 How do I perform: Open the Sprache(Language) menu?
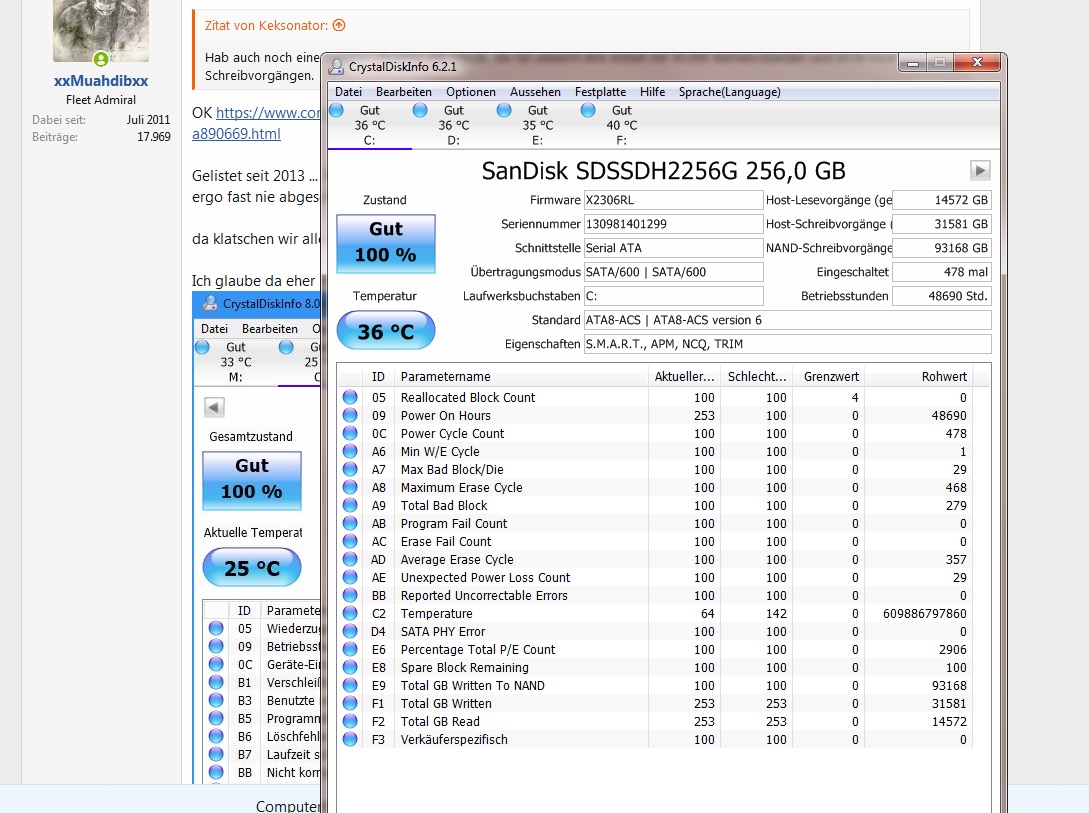click(729, 92)
